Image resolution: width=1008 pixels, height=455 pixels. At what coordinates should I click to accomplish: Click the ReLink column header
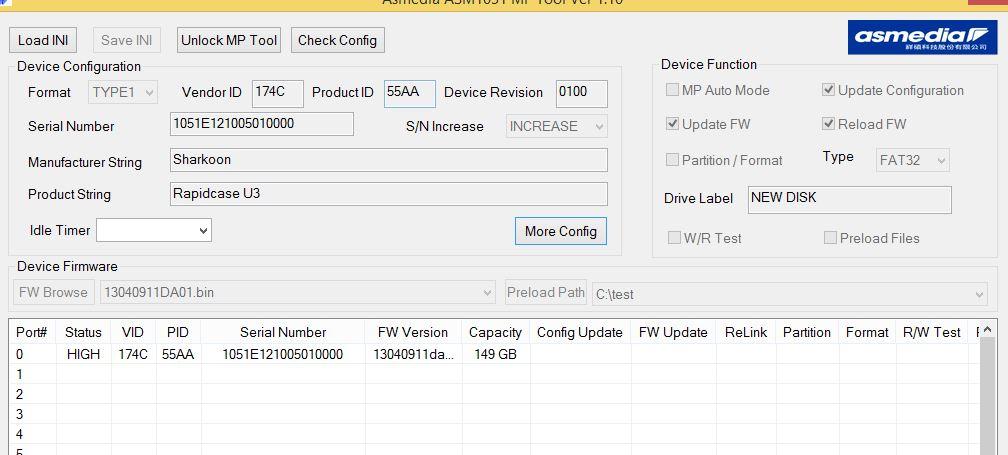tap(746, 332)
